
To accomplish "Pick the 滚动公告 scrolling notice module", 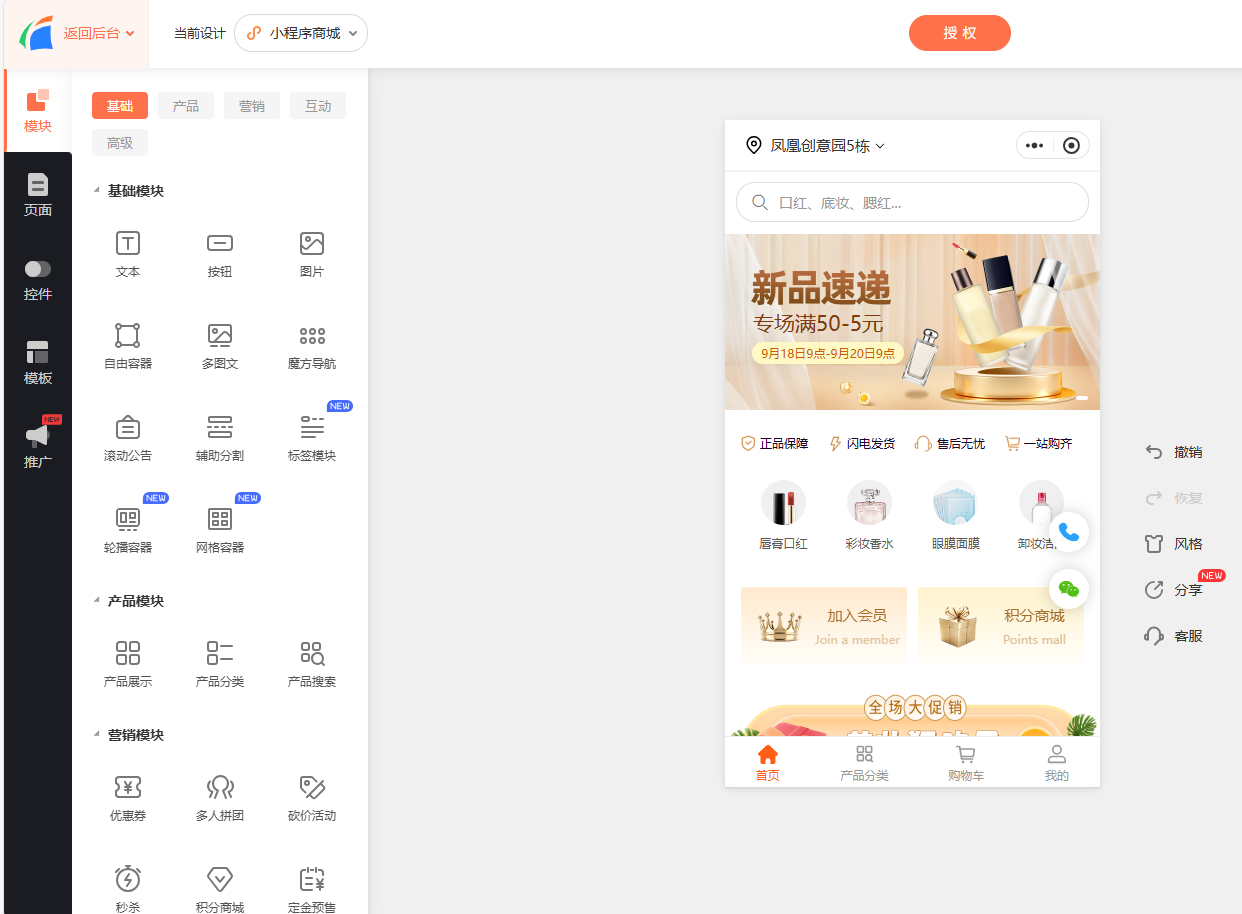I will (x=128, y=428).
